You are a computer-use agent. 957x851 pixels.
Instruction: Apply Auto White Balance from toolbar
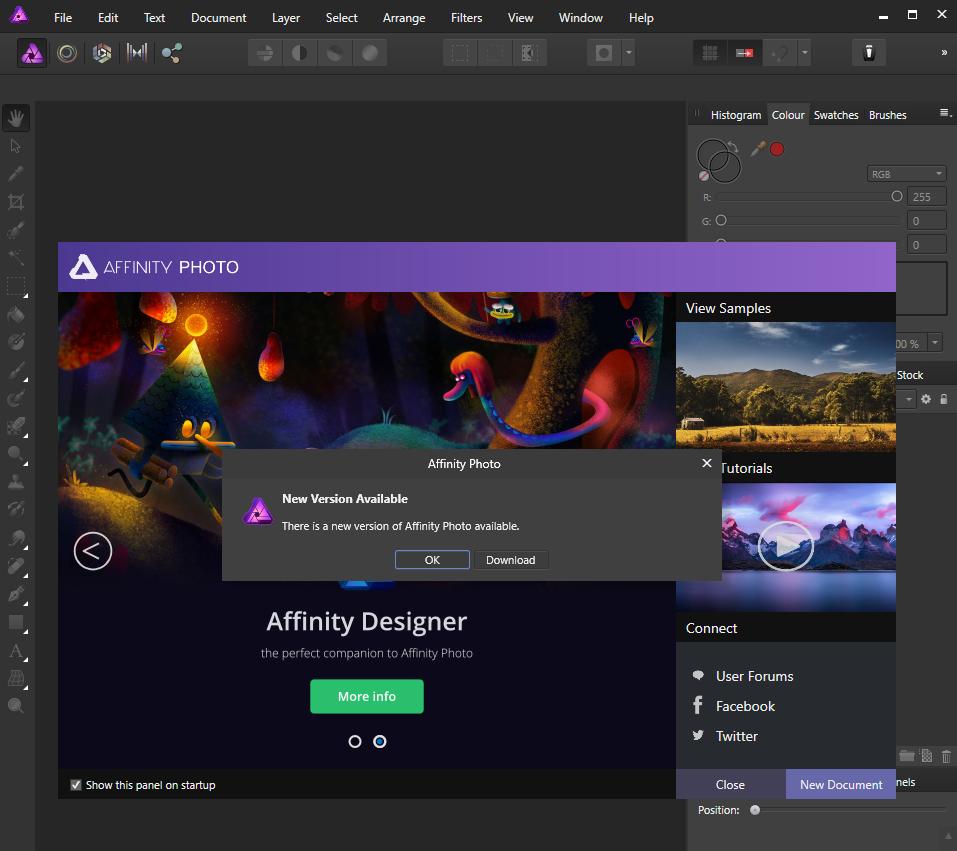(370, 53)
